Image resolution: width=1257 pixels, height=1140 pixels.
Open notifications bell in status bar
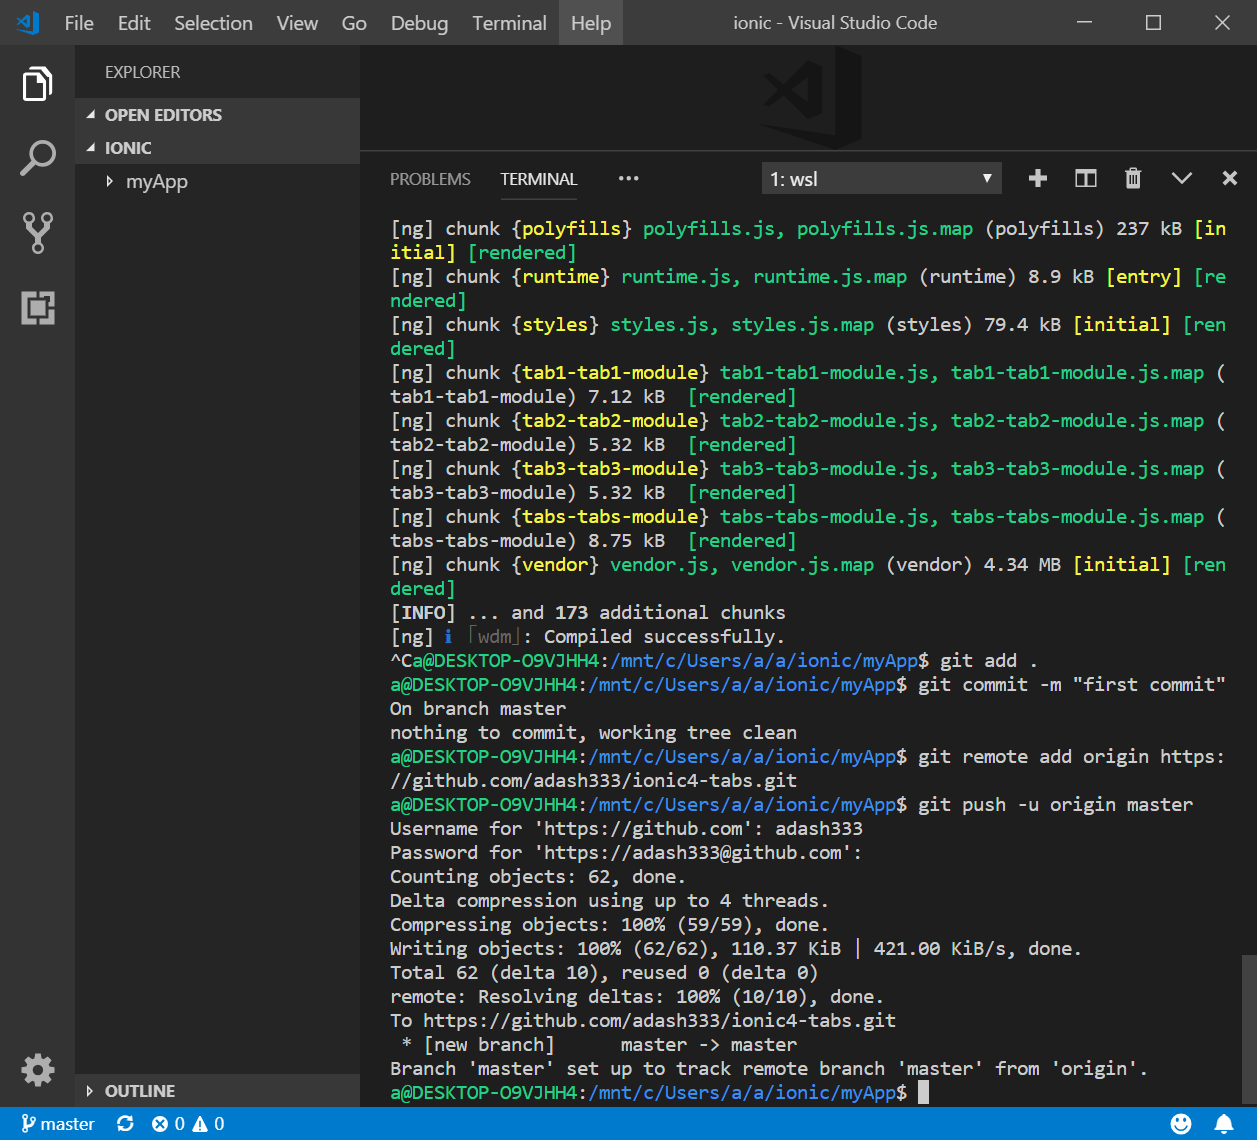[1224, 1124]
